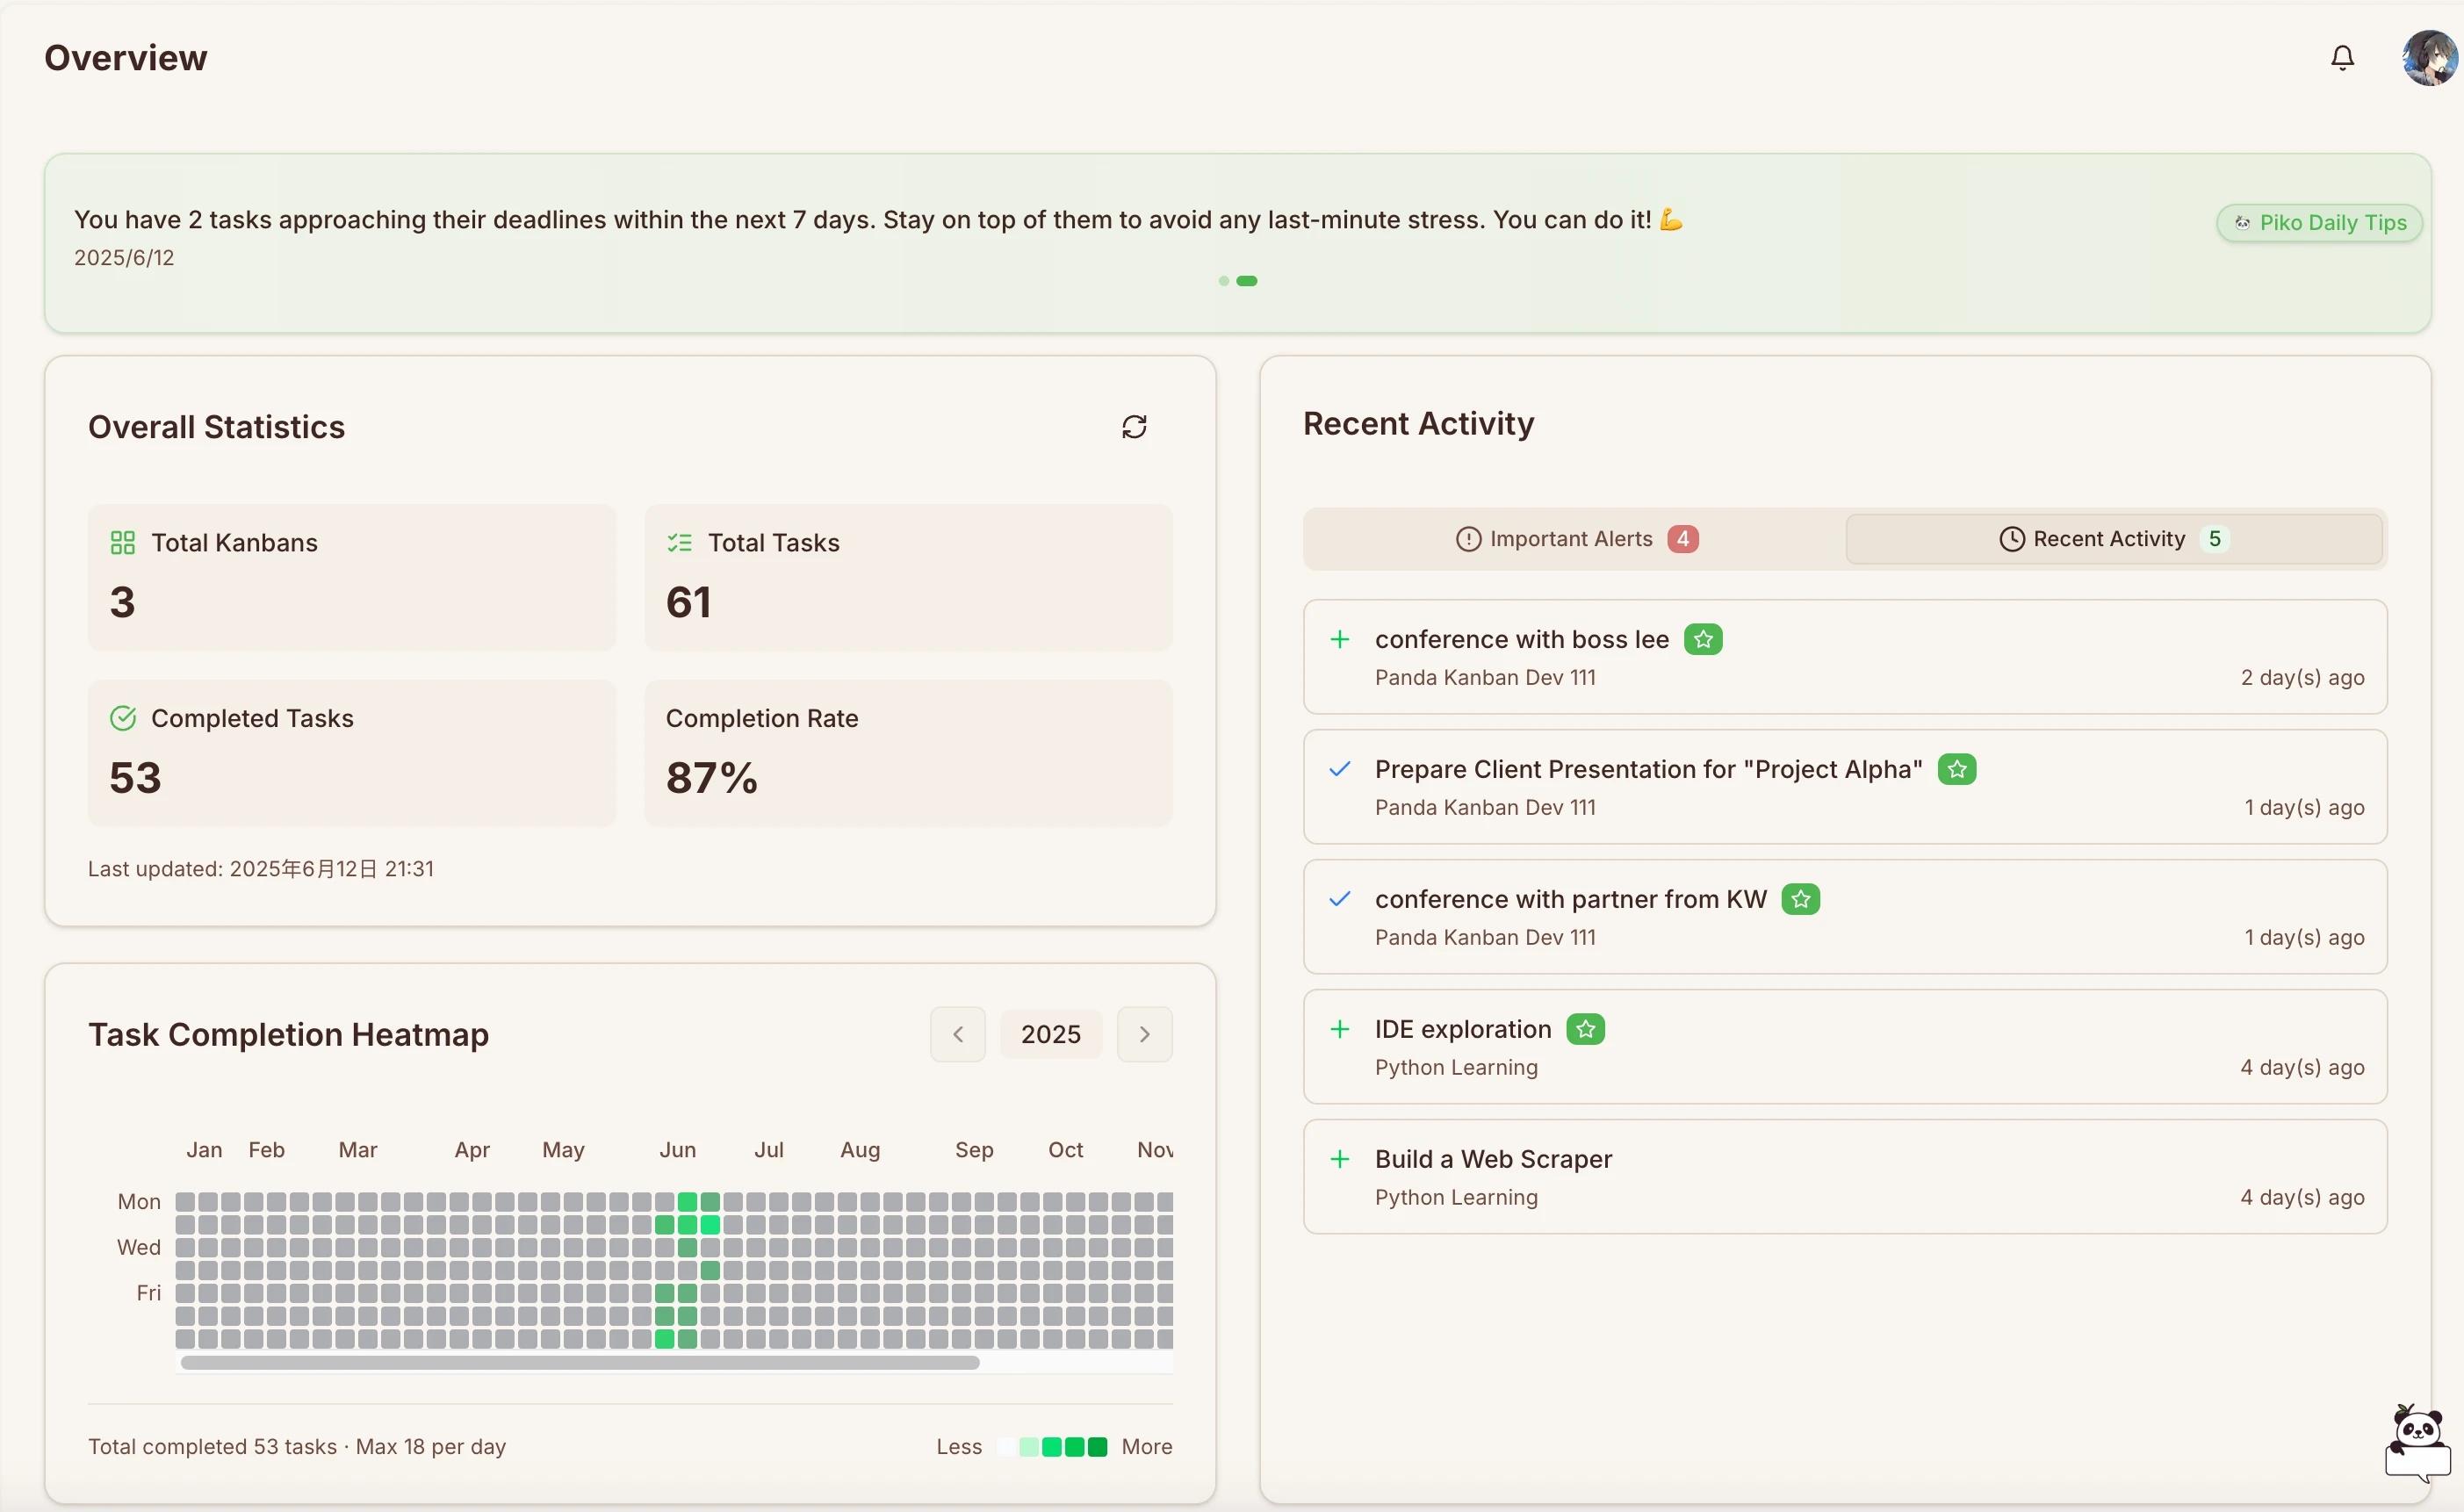The image size is (2464, 1512).
Task: Click the darkest green legend swatch
Action: pyautogui.click(x=1097, y=1447)
